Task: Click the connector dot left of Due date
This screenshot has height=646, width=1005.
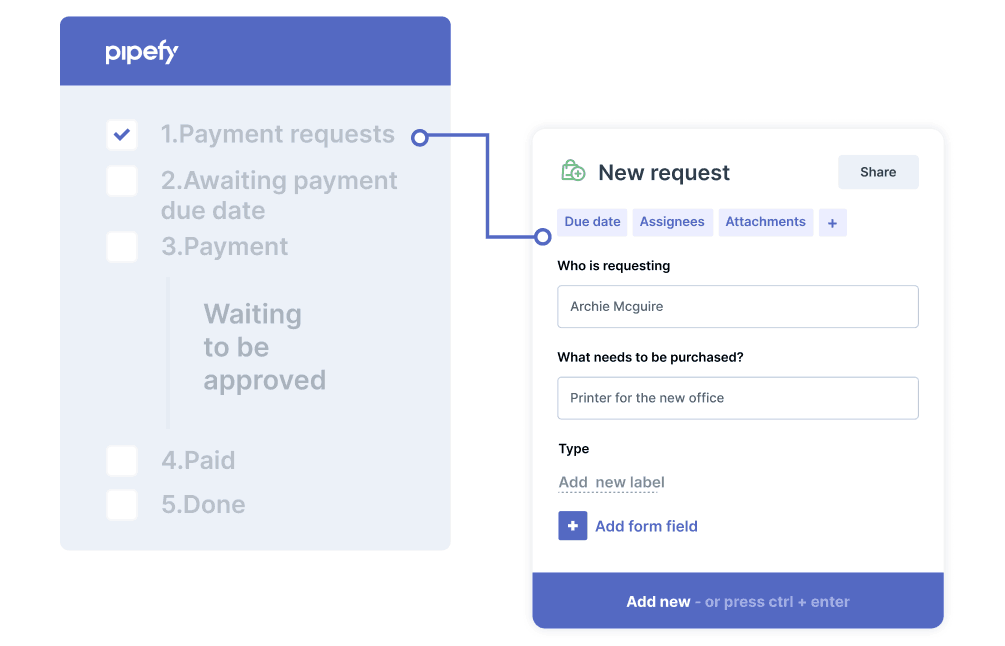Action: tap(543, 237)
